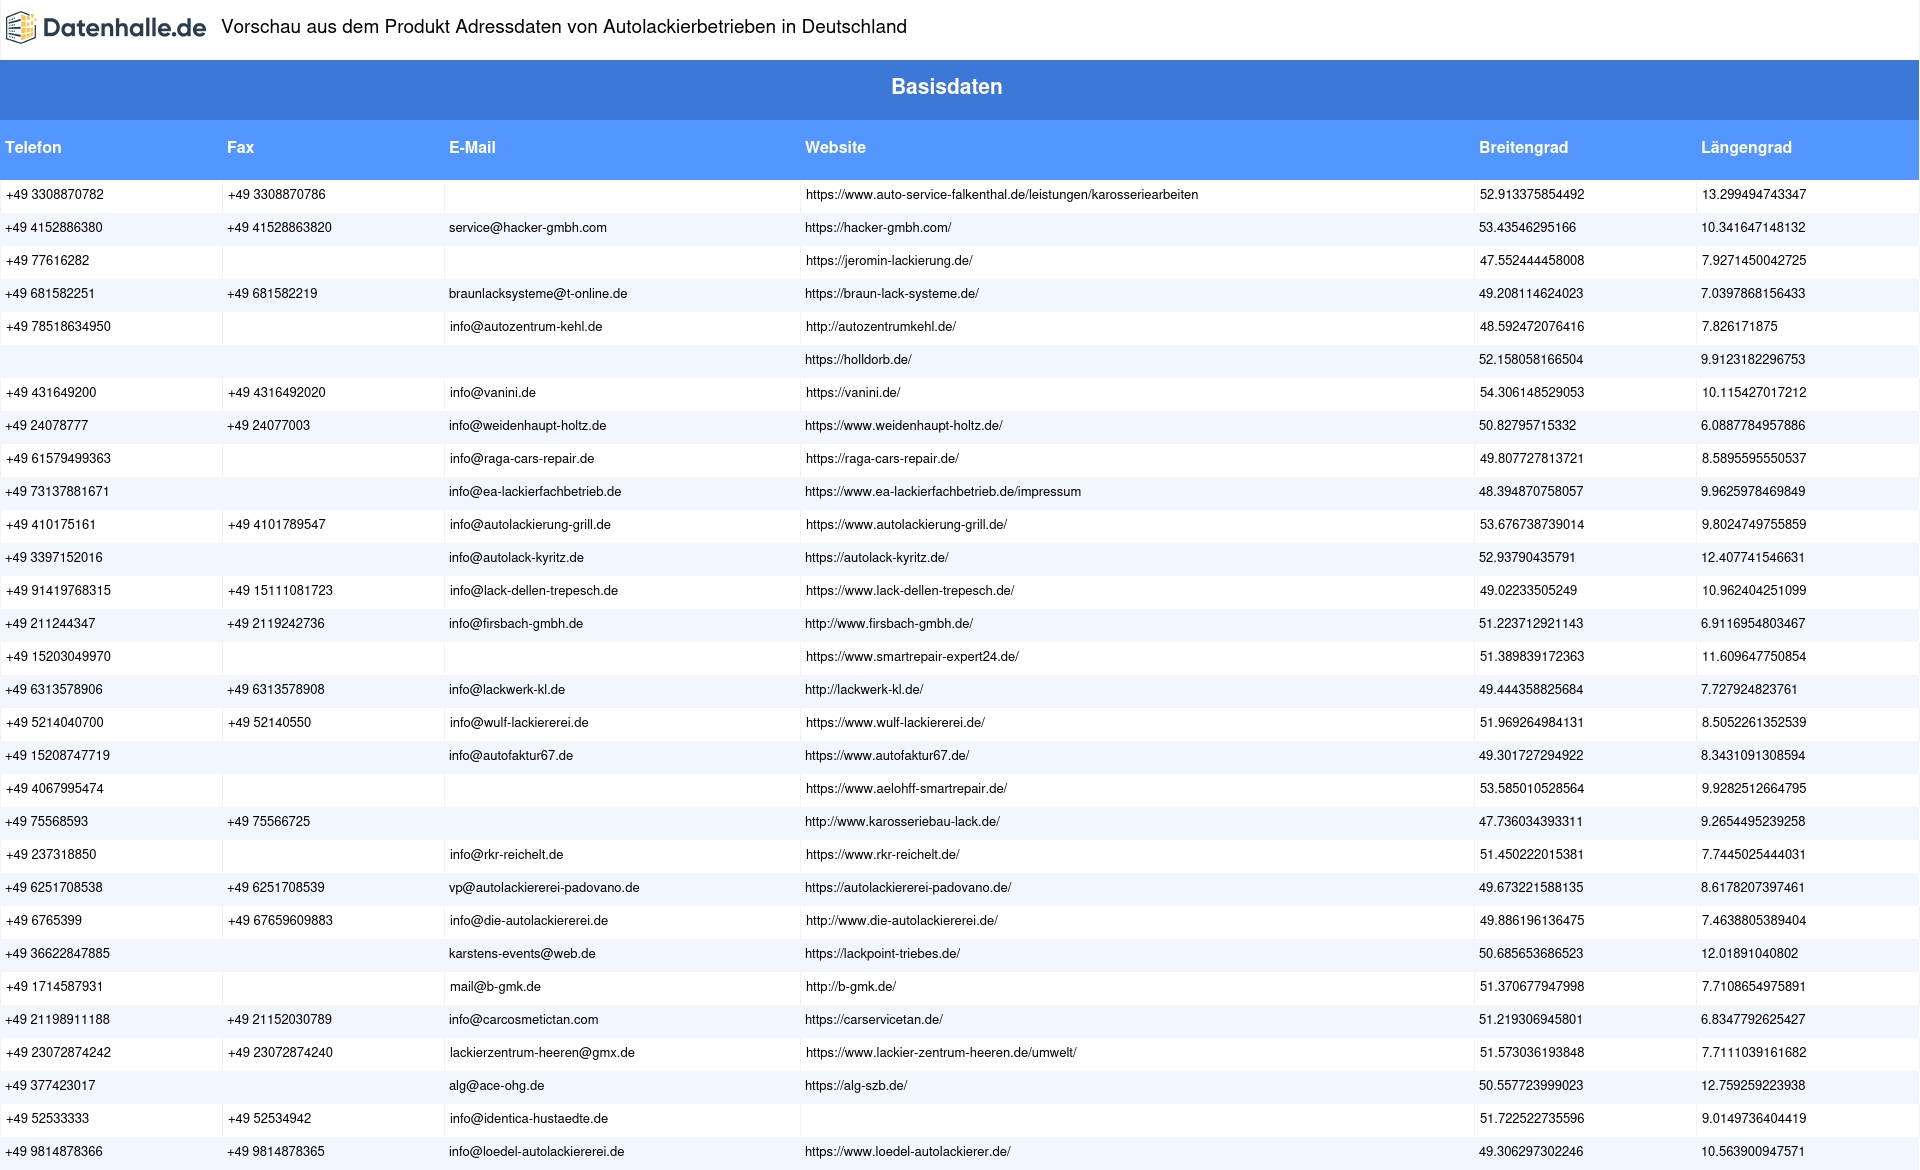Click longitude value 7.826171875

[x=1740, y=327]
